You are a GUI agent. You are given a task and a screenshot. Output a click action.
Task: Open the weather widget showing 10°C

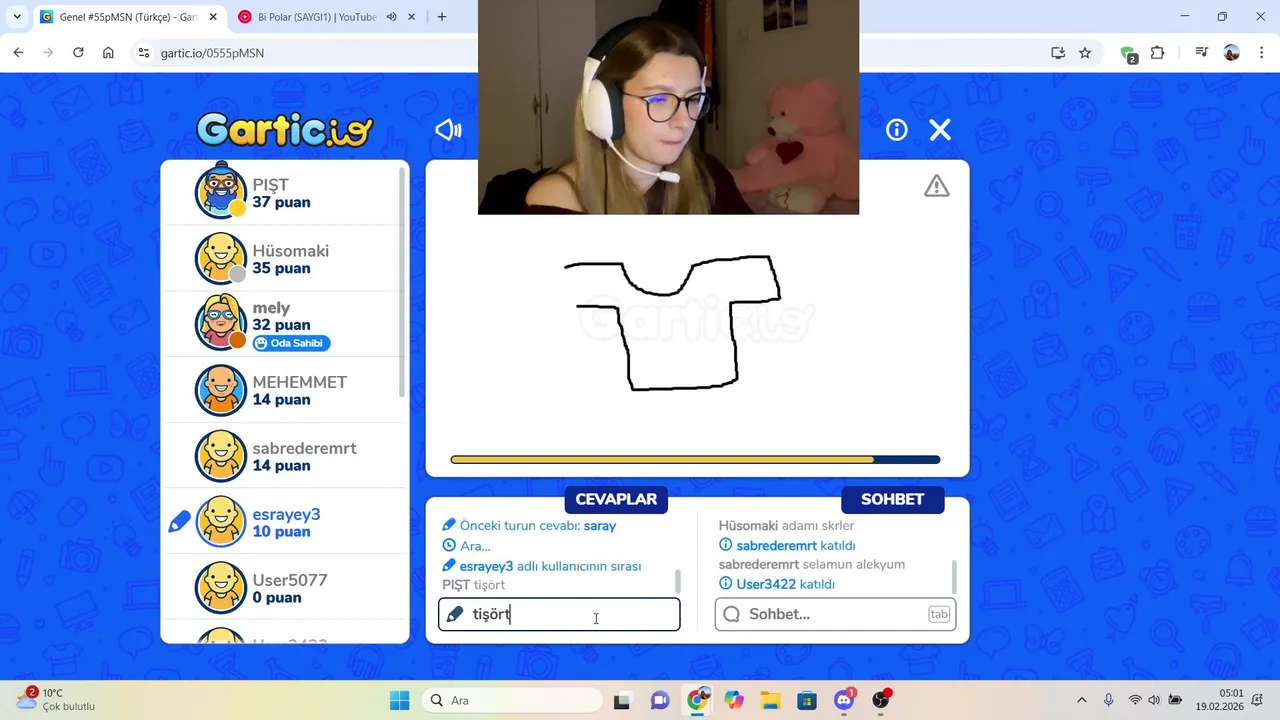57,700
